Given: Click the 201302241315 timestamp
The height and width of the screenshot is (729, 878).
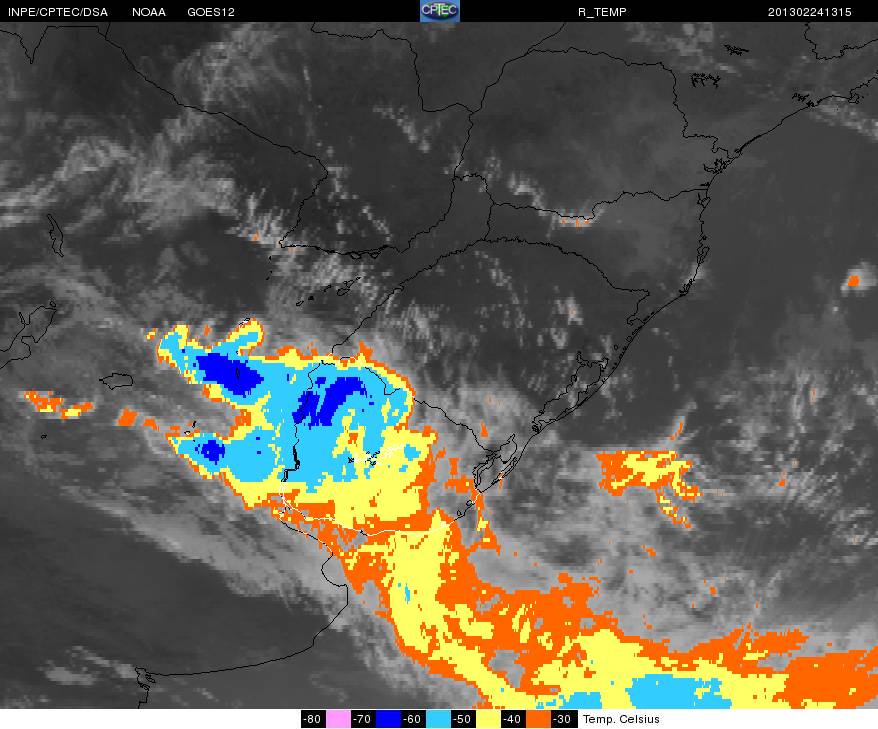Looking at the screenshot, I should [x=810, y=12].
